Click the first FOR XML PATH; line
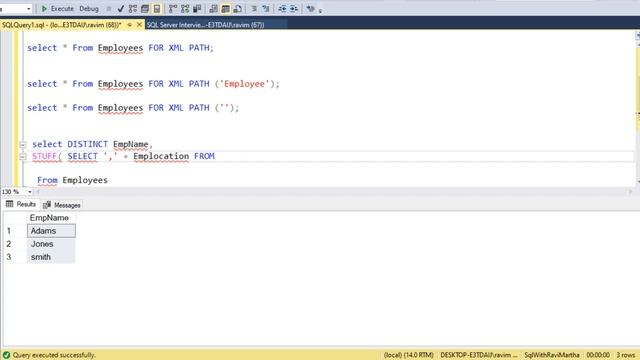Image resolution: width=640 pixels, height=360 pixels. (120, 48)
